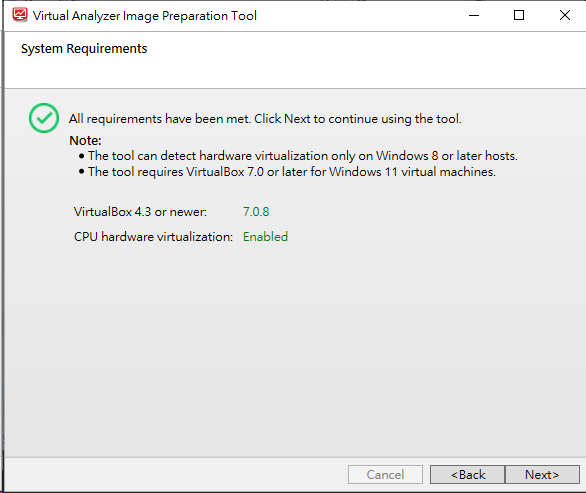Click the window title text
Image resolution: width=586 pixels, height=493 pixels.
click(x=145, y=16)
